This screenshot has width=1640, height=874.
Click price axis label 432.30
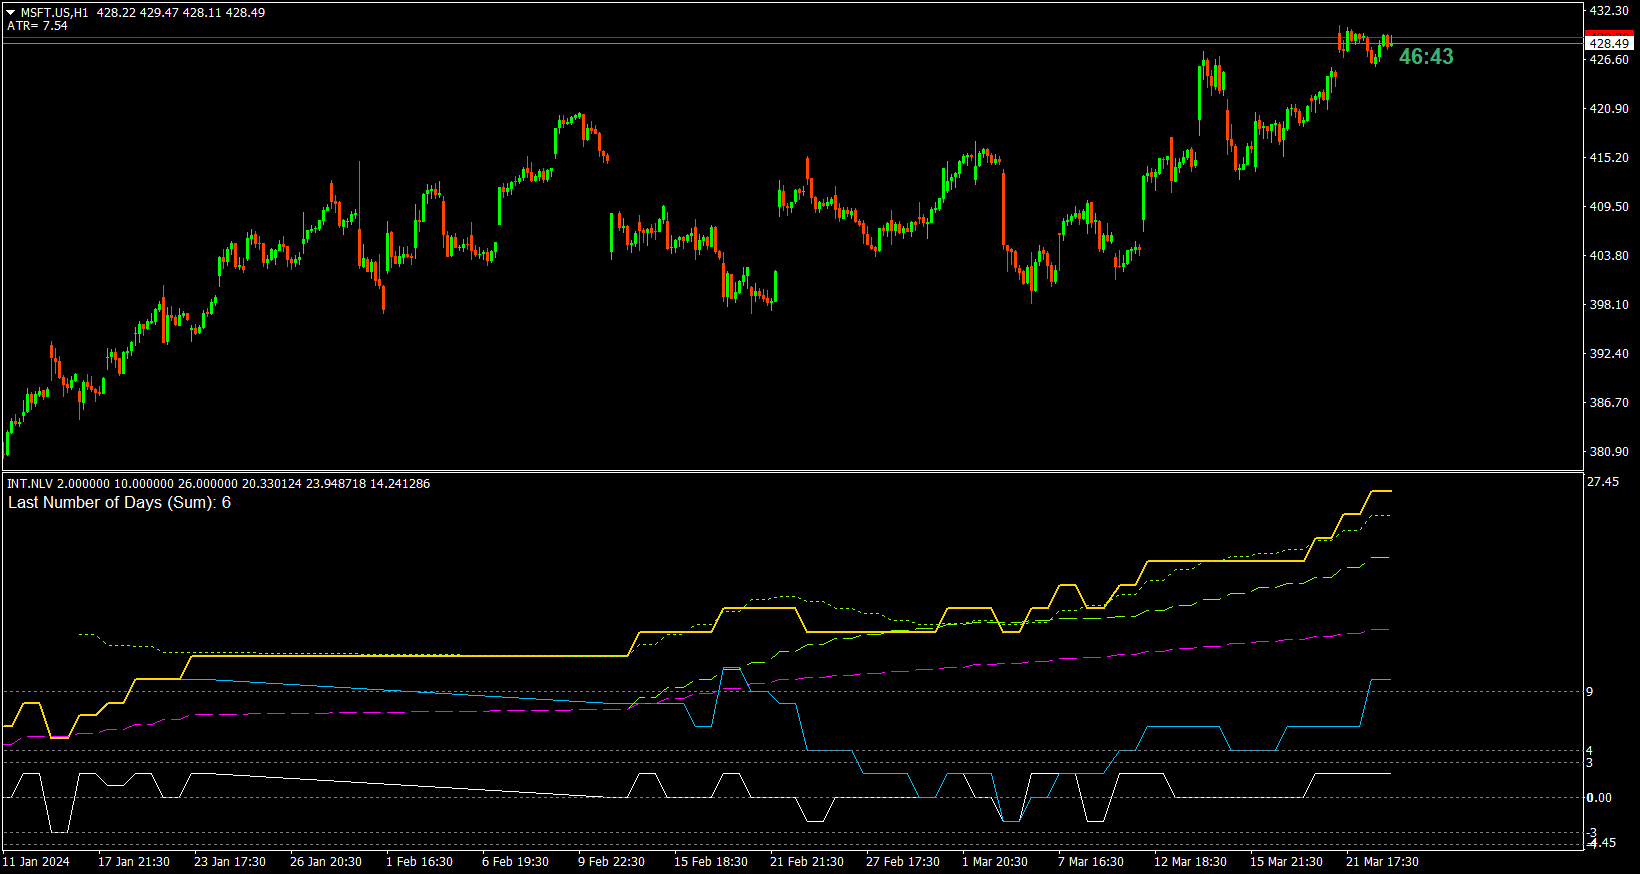click(1609, 11)
